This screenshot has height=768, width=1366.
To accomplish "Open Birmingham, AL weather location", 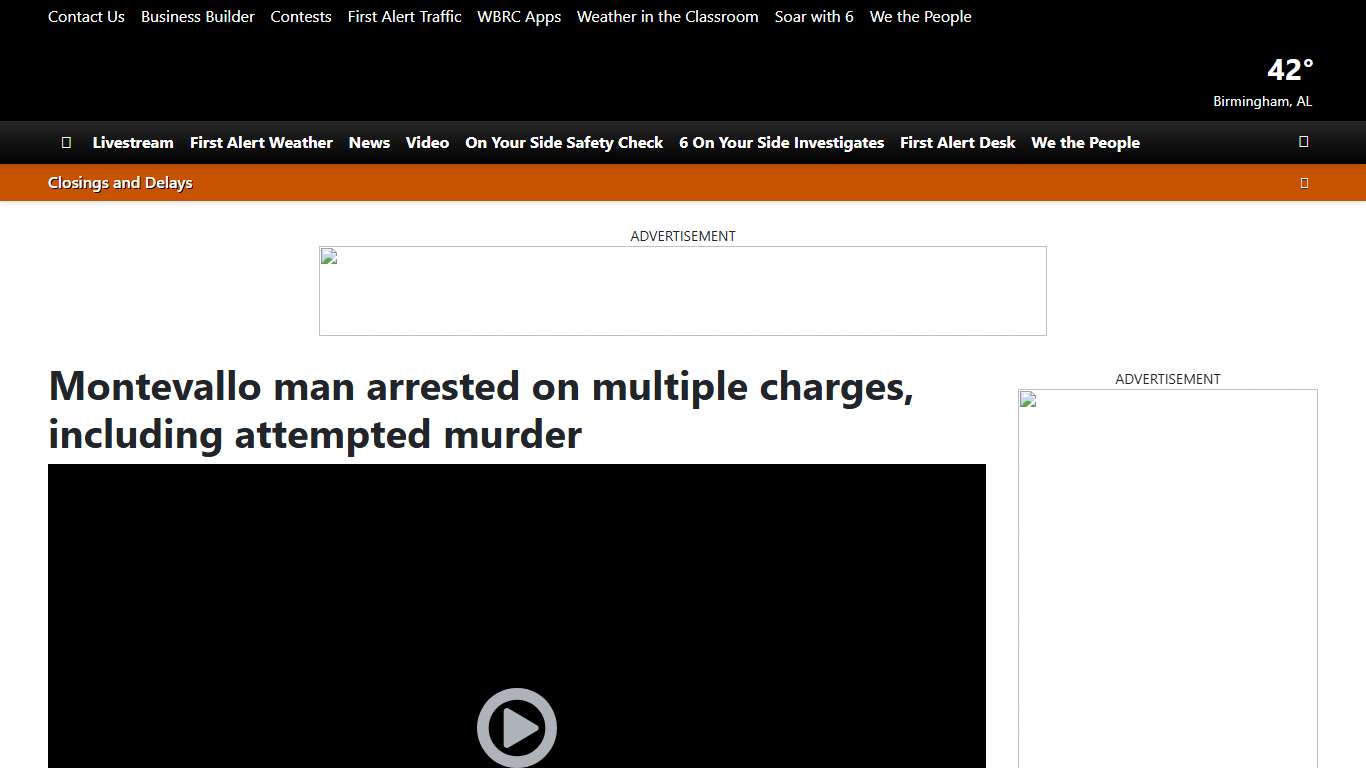I will pos(1262,100).
